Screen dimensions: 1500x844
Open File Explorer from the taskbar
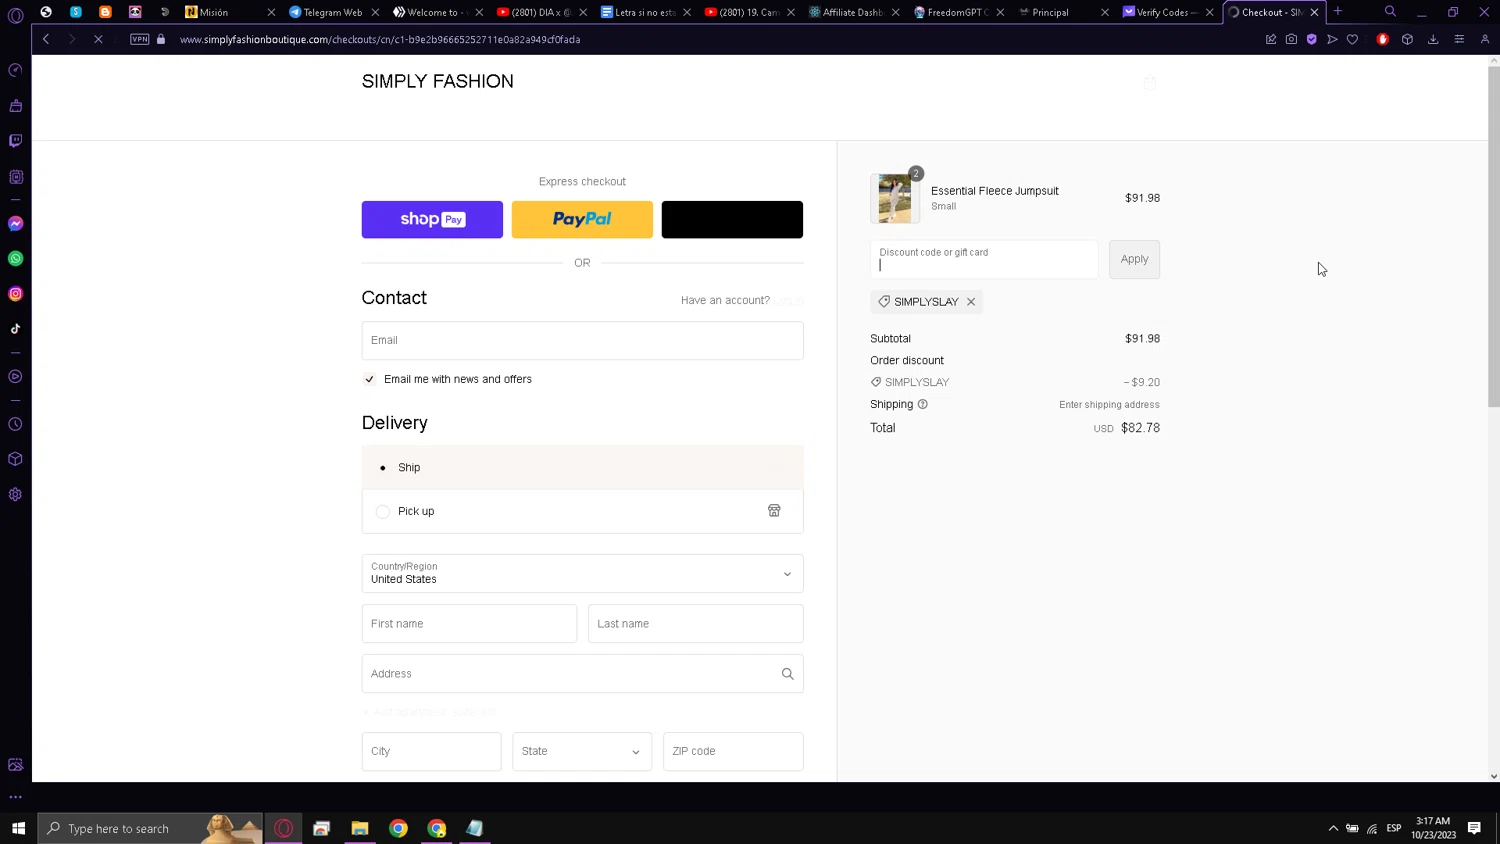pyautogui.click(x=360, y=828)
